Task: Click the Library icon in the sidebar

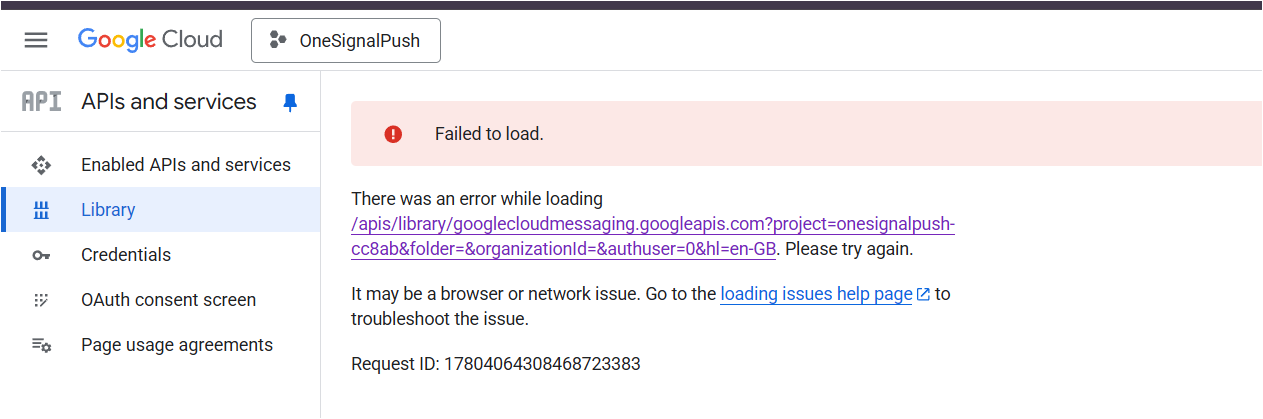Action: coord(41,210)
